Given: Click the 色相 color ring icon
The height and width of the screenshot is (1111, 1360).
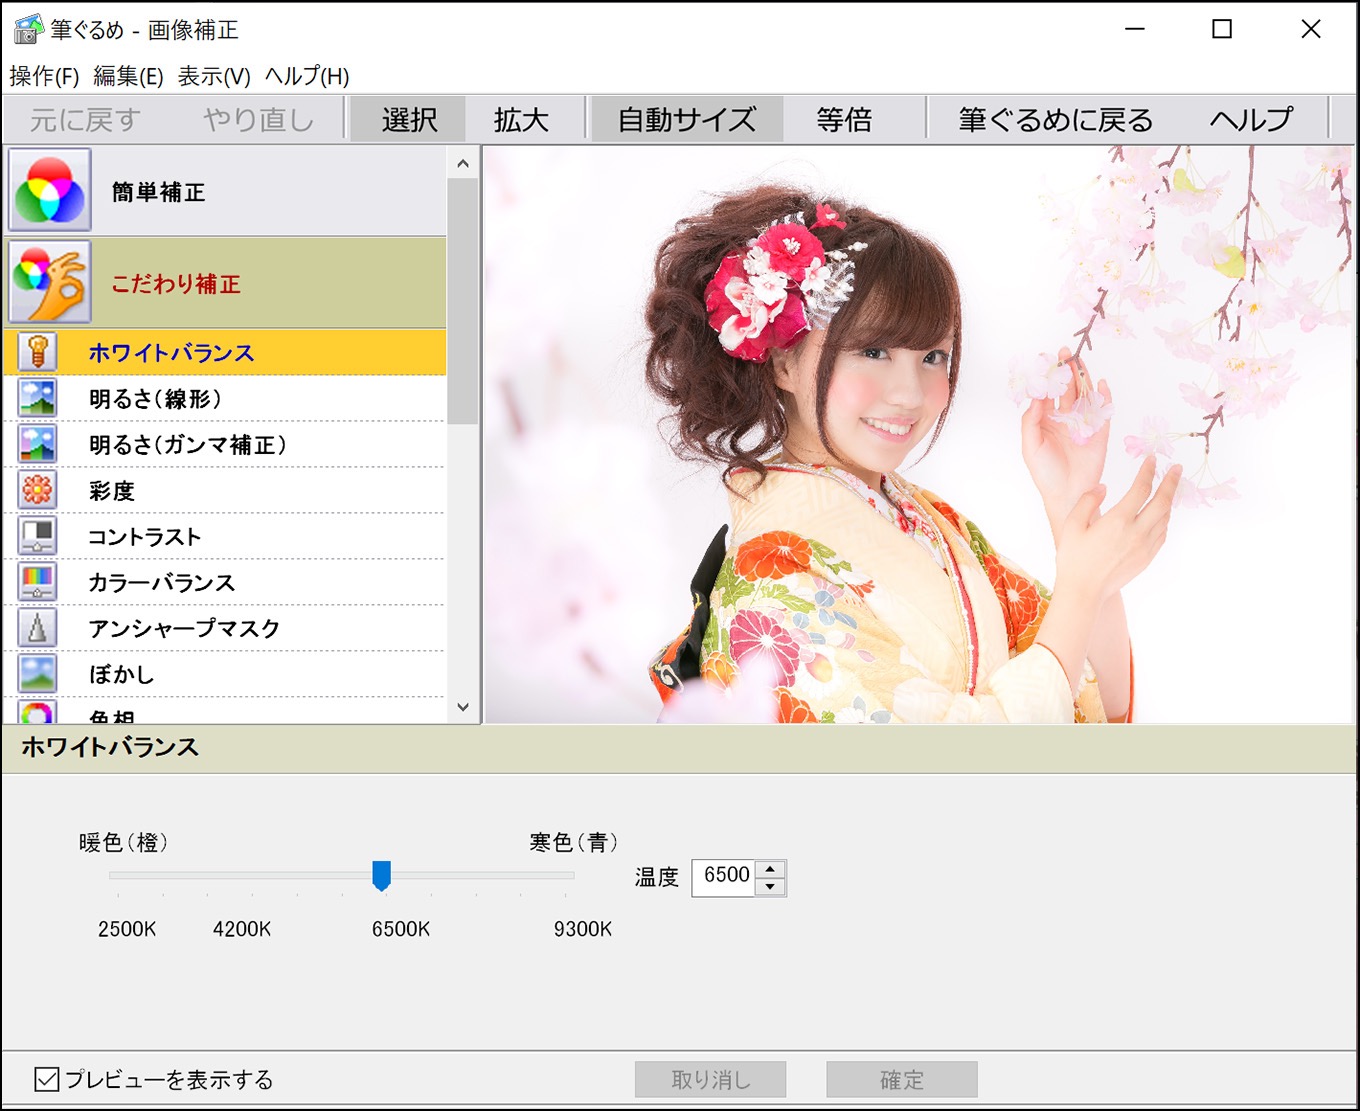Looking at the screenshot, I should (x=38, y=712).
